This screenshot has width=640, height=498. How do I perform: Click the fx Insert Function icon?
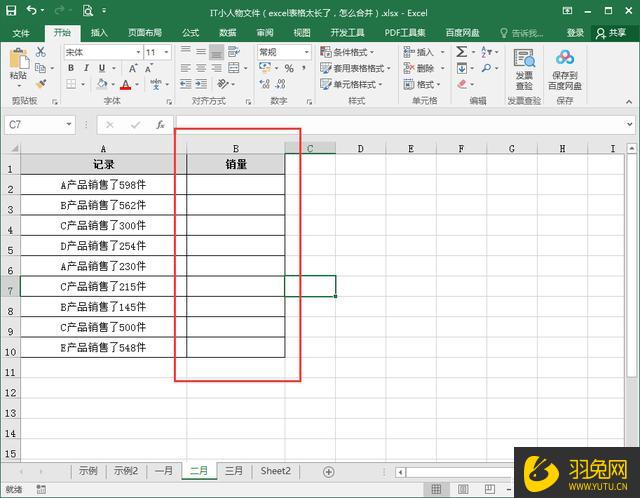pyautogui.click(x=160, y=124)
